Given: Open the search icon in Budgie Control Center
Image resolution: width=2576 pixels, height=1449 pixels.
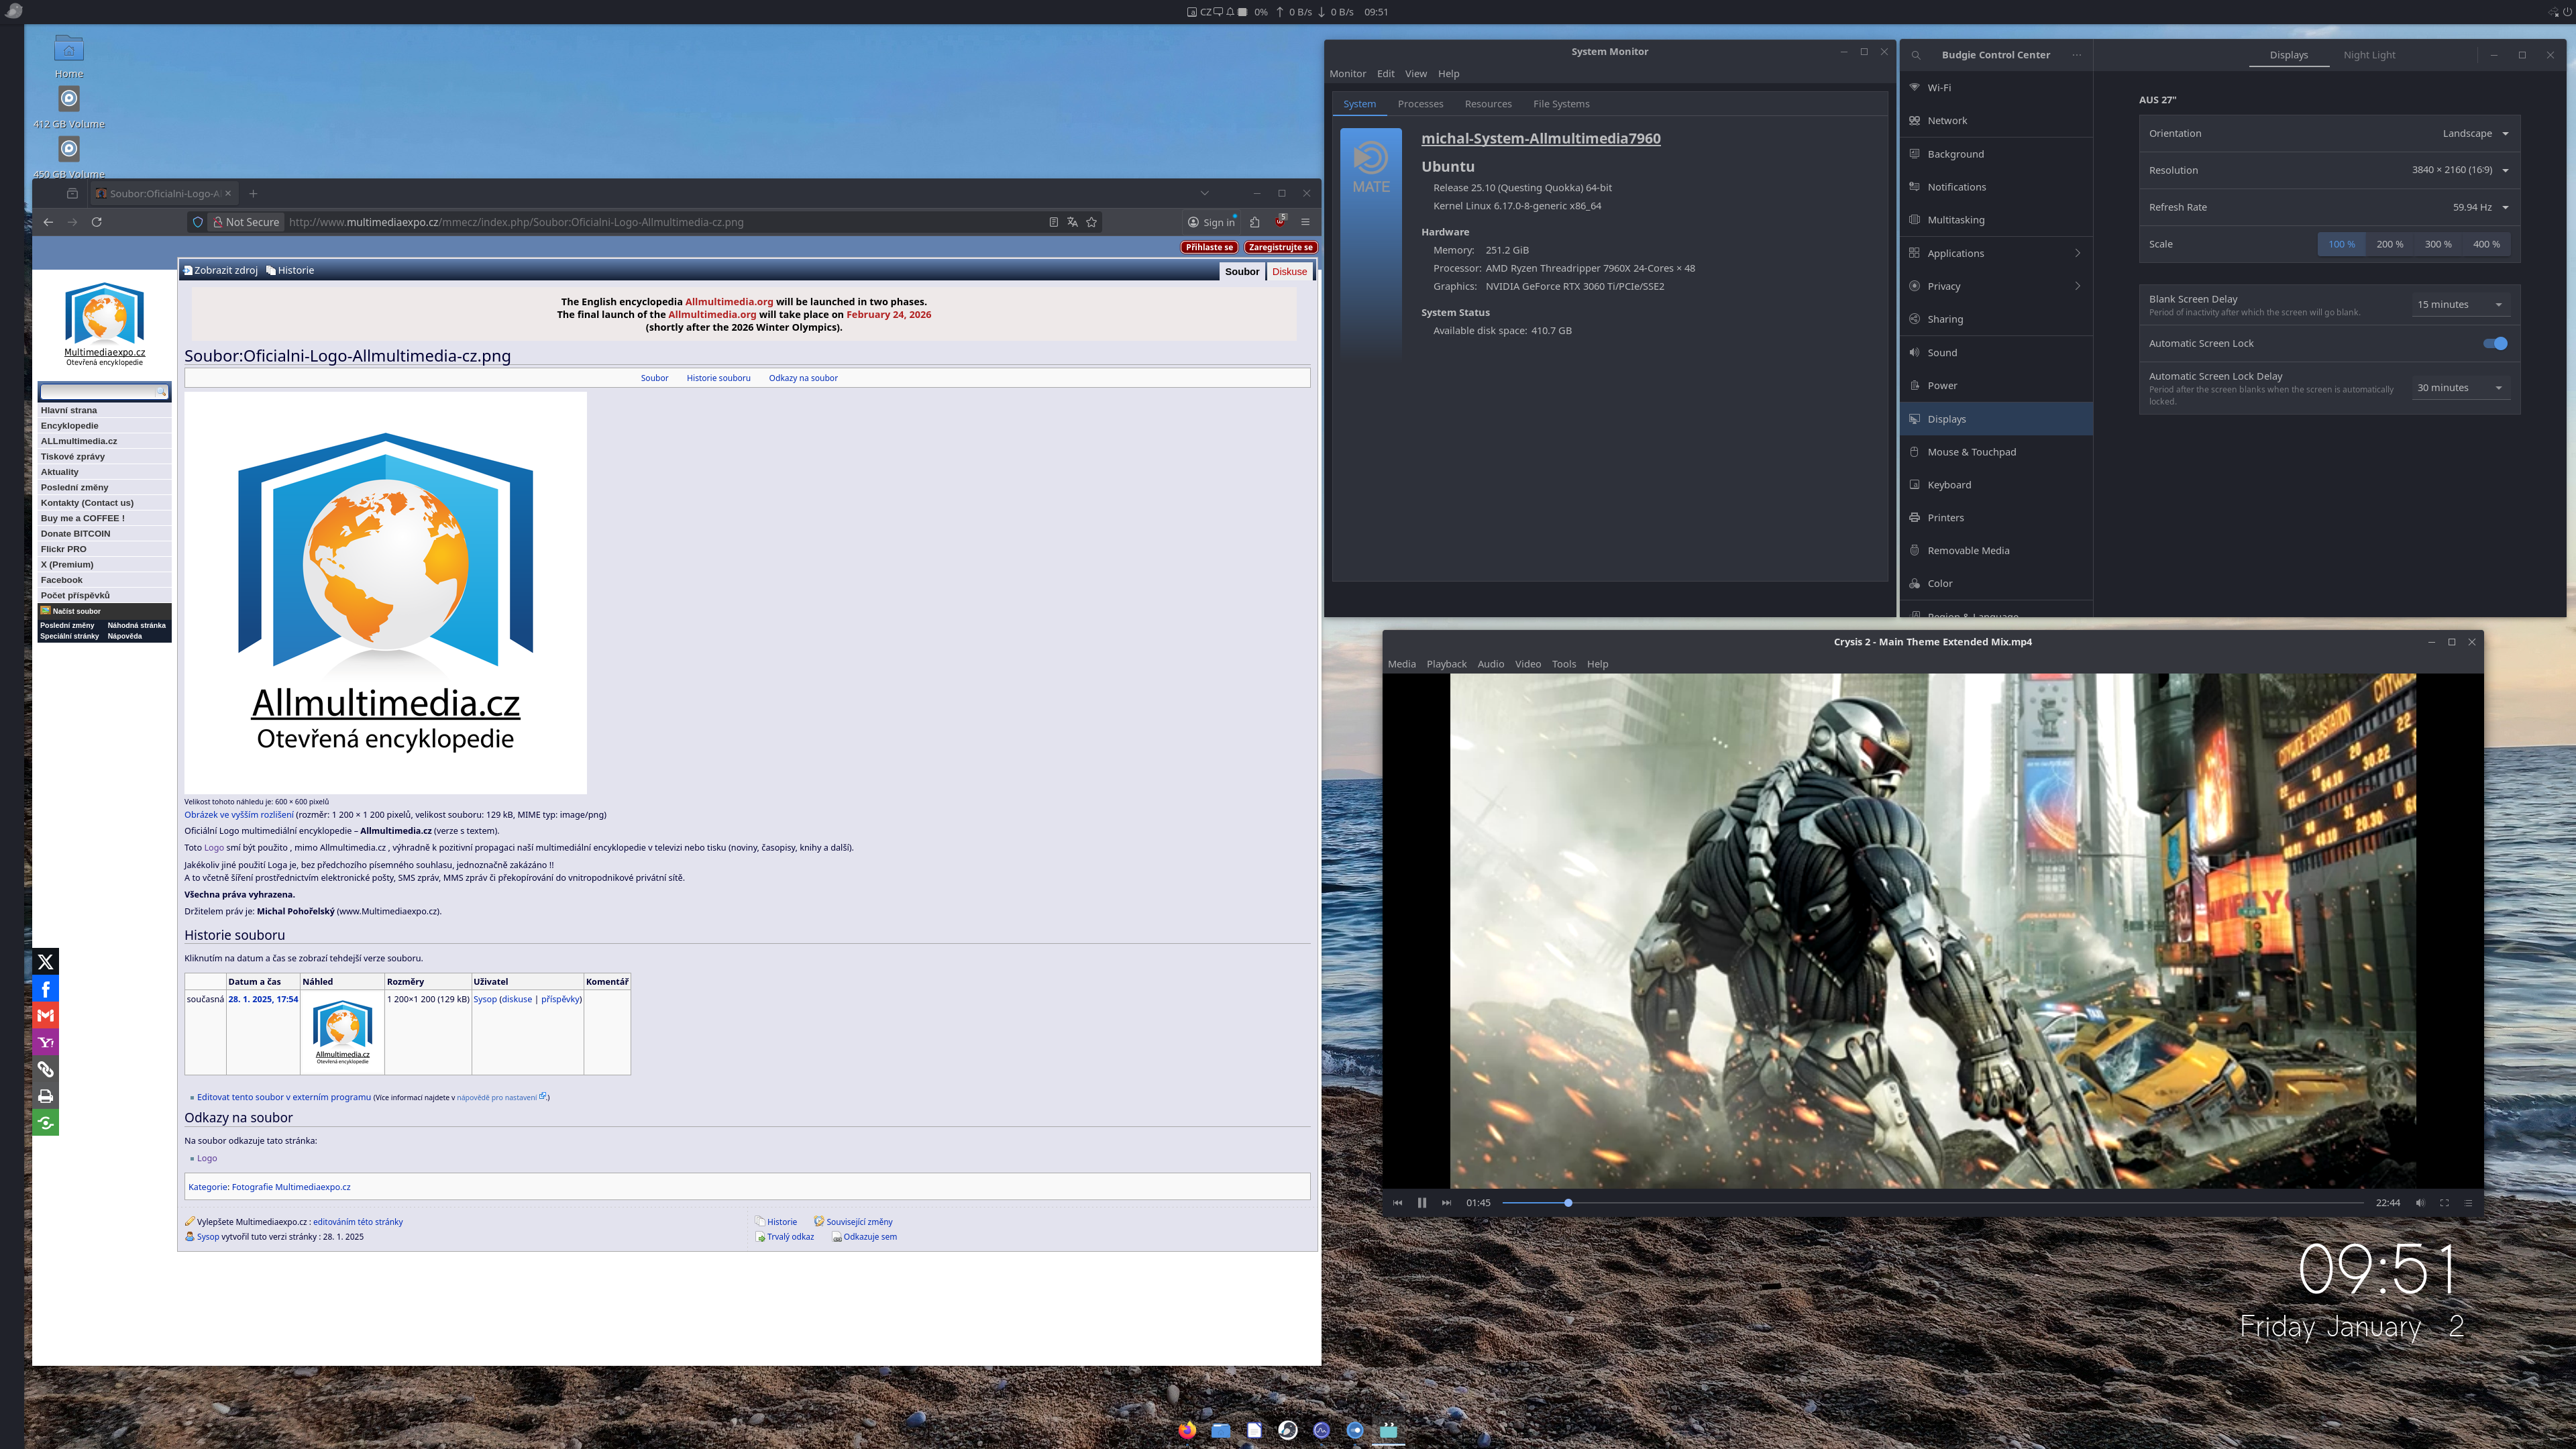Looking at the screenshot, I should coord(1915,55).
